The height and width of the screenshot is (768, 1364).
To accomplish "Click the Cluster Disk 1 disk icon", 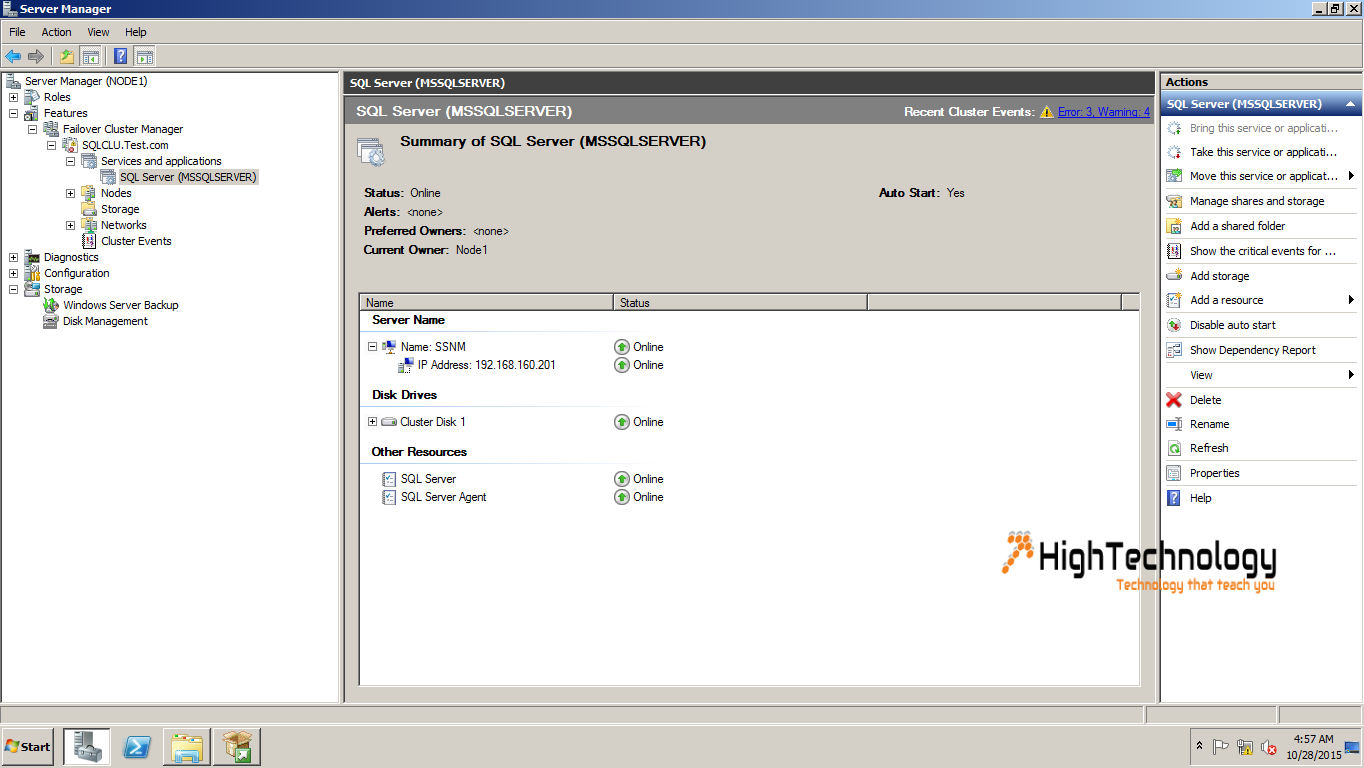I will (x=389, y=422).
